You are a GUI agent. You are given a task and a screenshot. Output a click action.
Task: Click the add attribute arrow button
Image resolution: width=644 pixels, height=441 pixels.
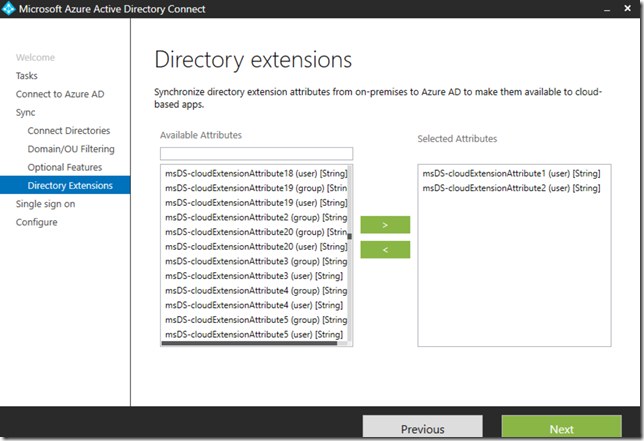(385, 225)
